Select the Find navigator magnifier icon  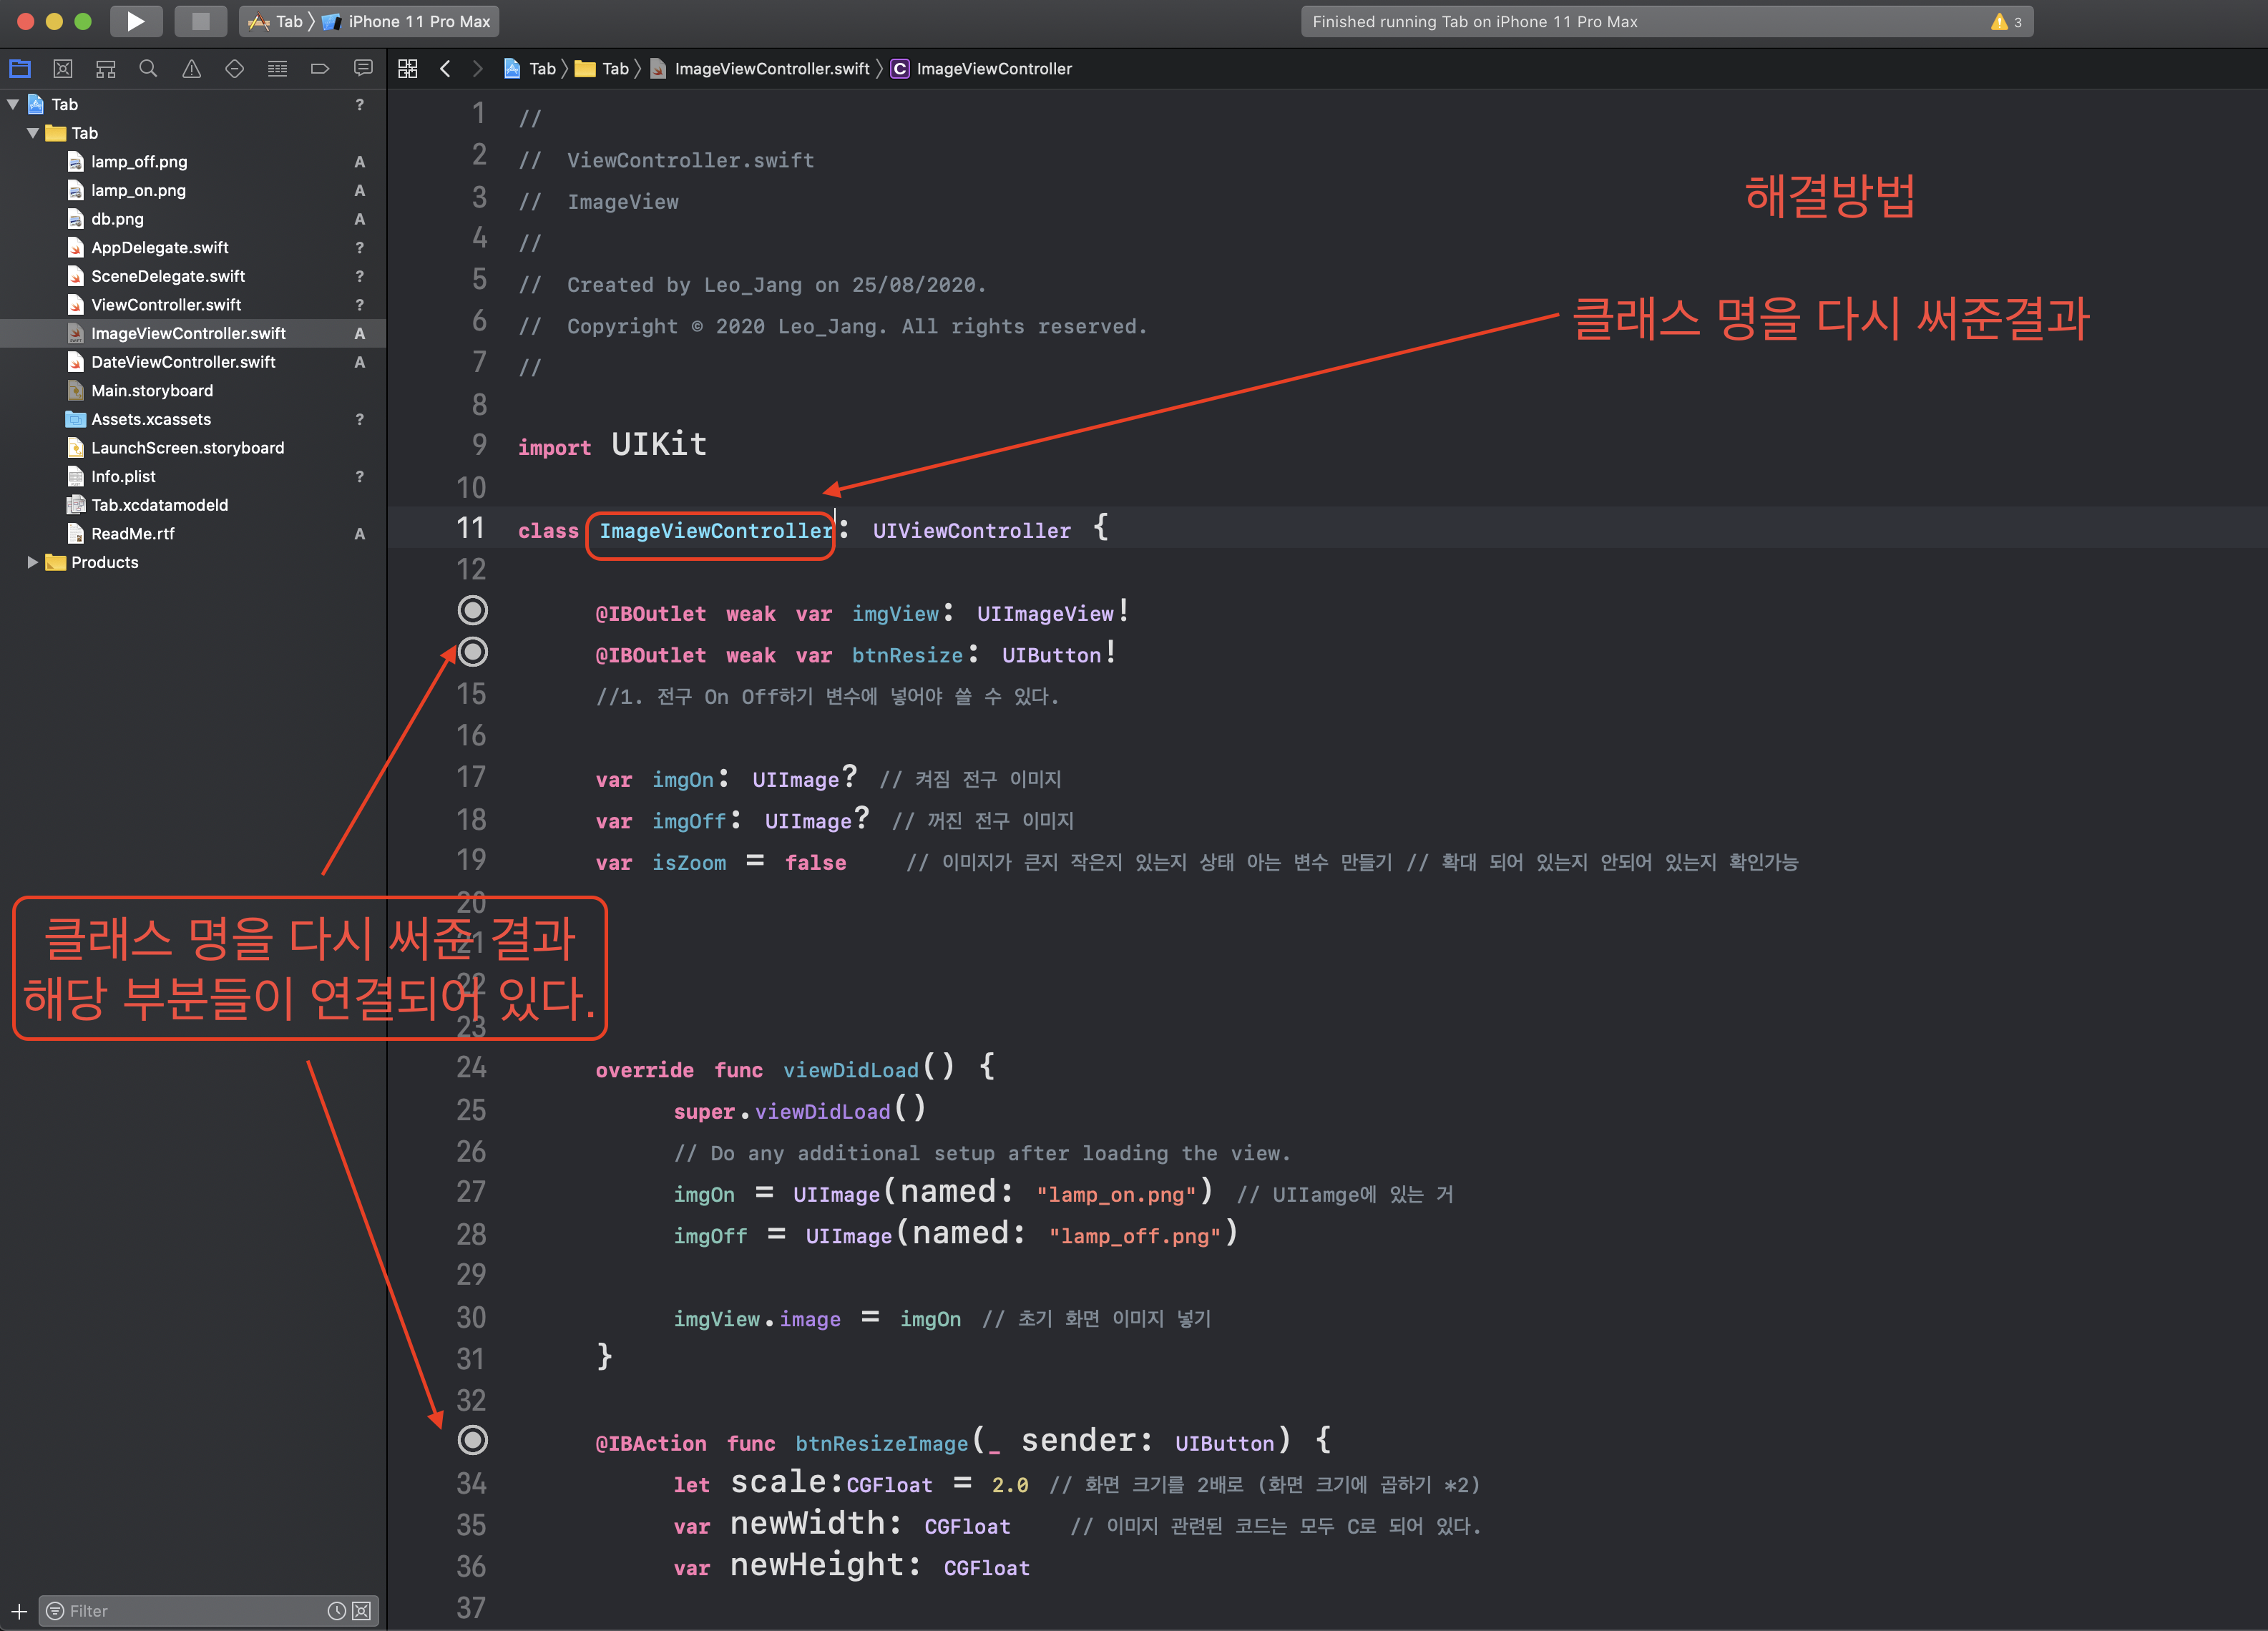click(148, 68)
